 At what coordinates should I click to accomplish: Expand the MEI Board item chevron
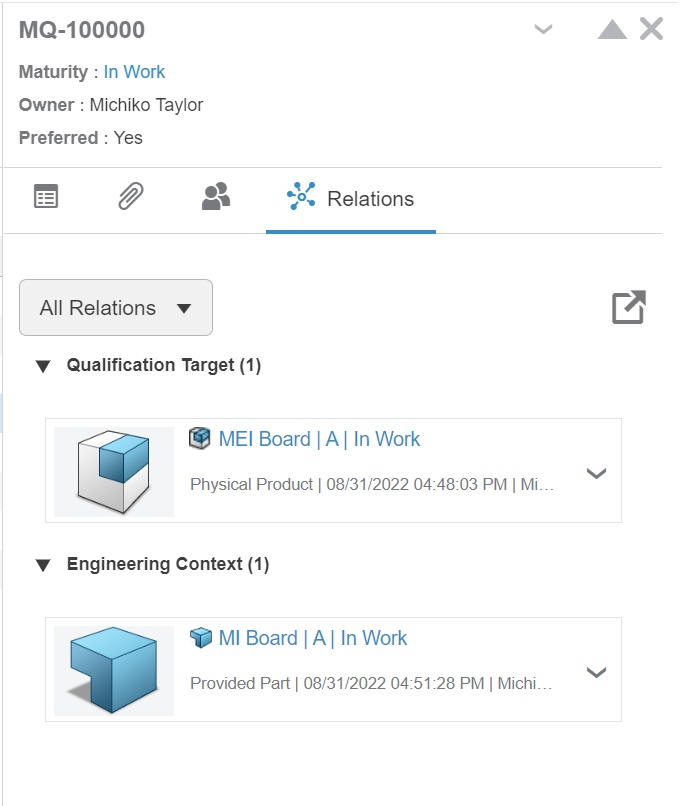(596, 473)
